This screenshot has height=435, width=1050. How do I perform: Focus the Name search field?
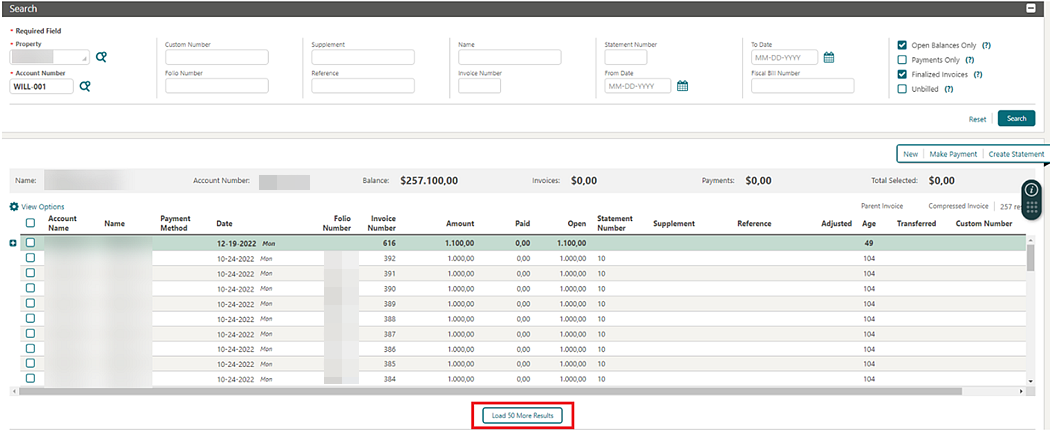pyautogui.click(x=509, y=57)
